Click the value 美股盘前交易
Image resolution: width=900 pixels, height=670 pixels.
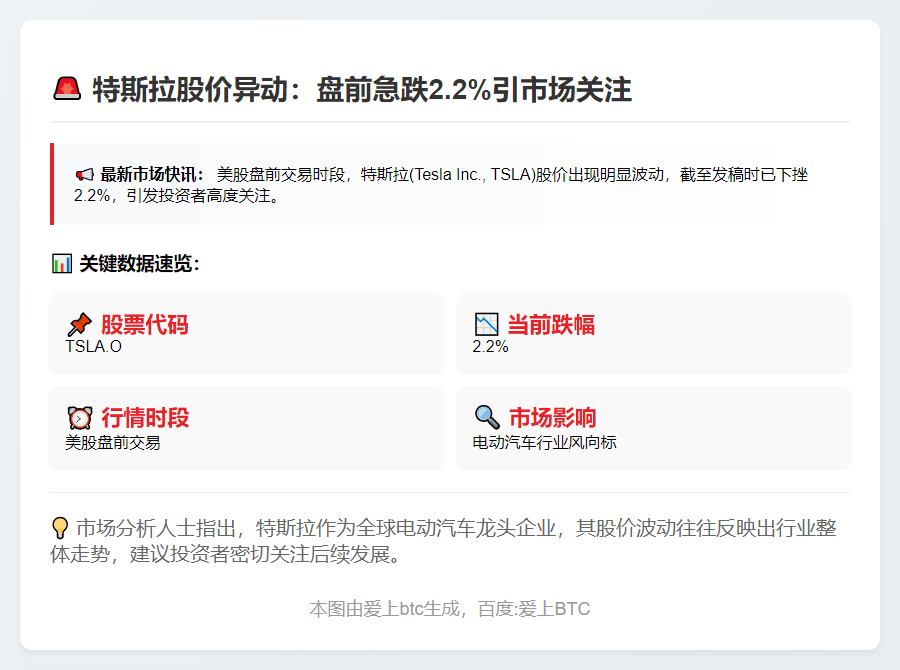coord(112,443)
